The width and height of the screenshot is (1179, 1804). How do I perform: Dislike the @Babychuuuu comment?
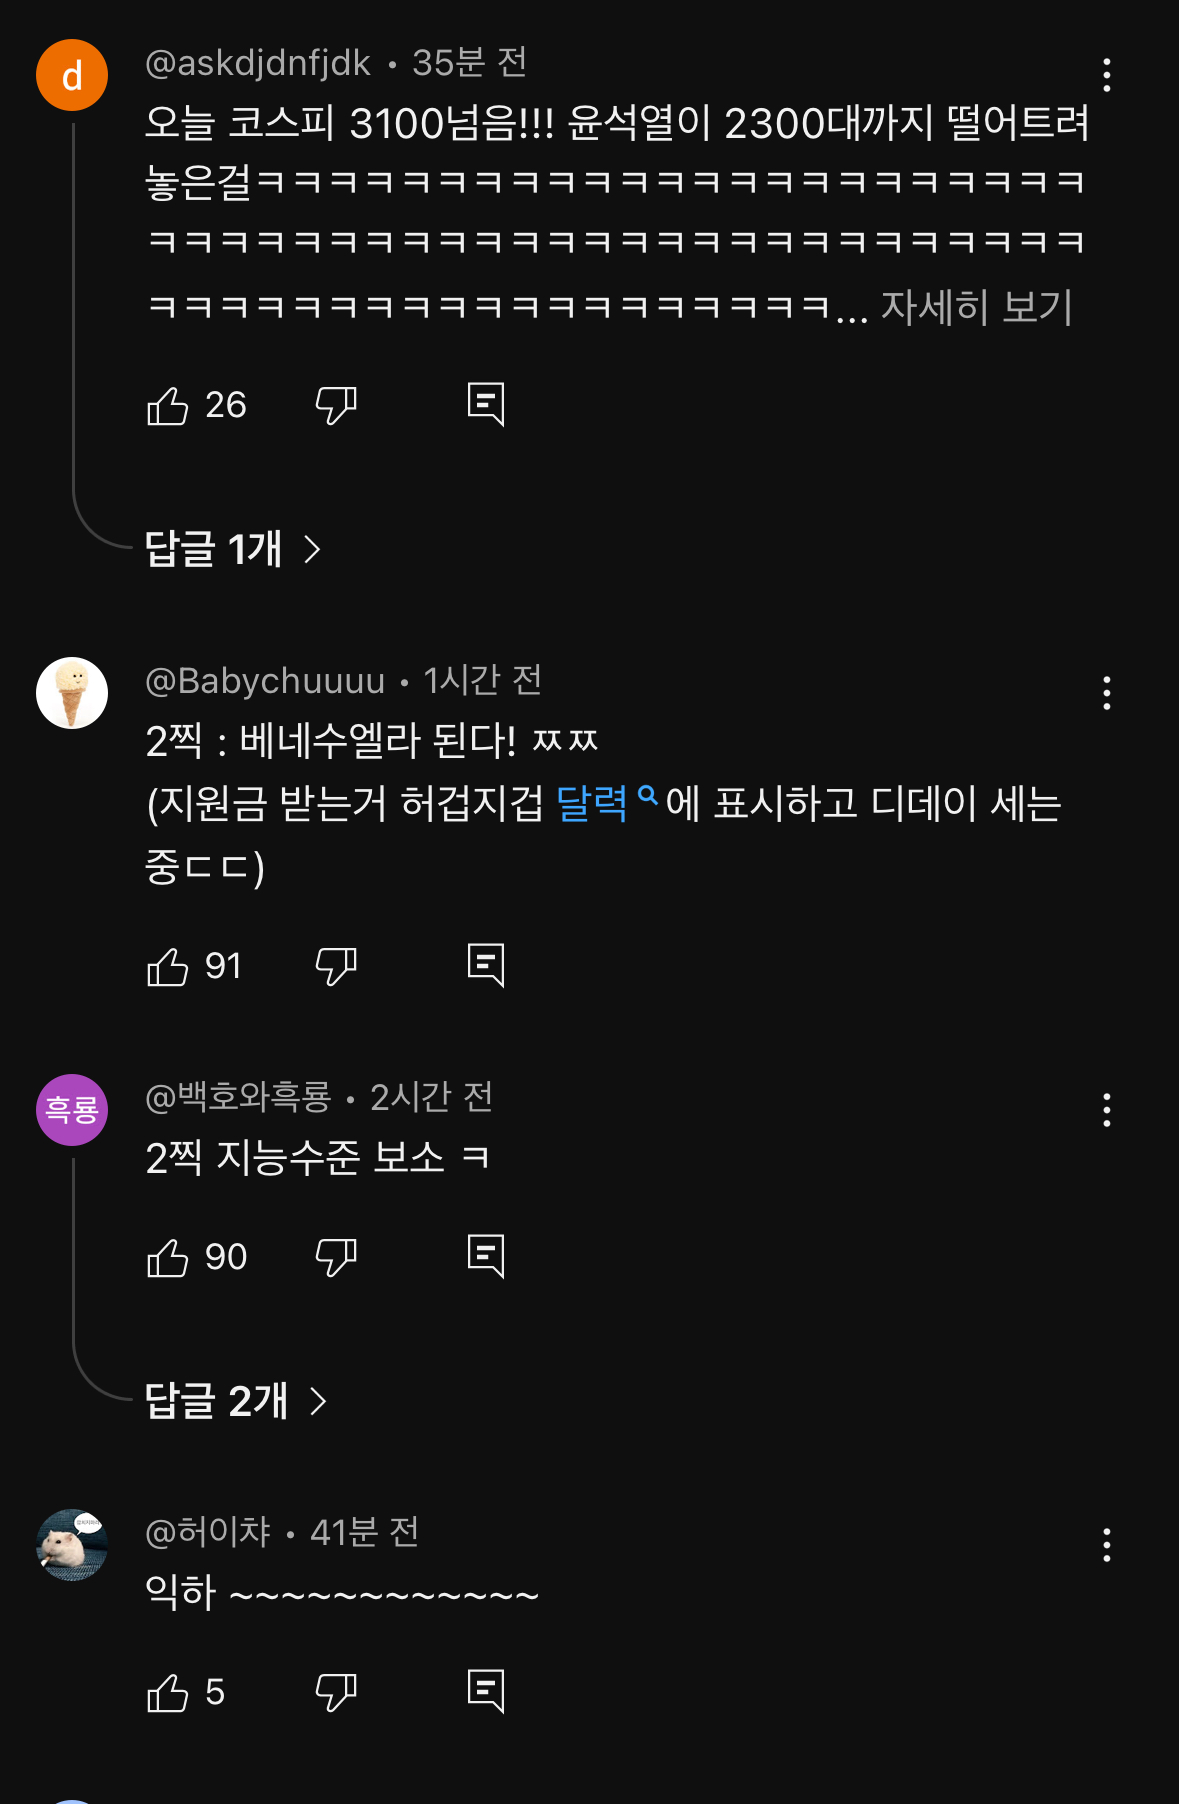(x=336, y=966)
